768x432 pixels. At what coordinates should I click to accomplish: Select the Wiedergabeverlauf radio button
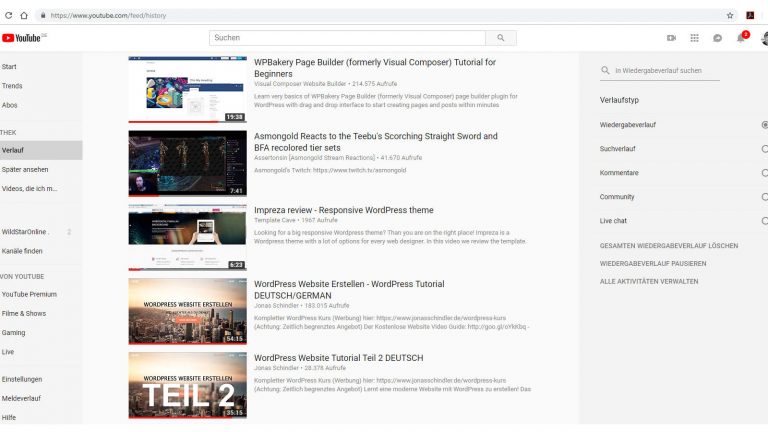(765, 125)
